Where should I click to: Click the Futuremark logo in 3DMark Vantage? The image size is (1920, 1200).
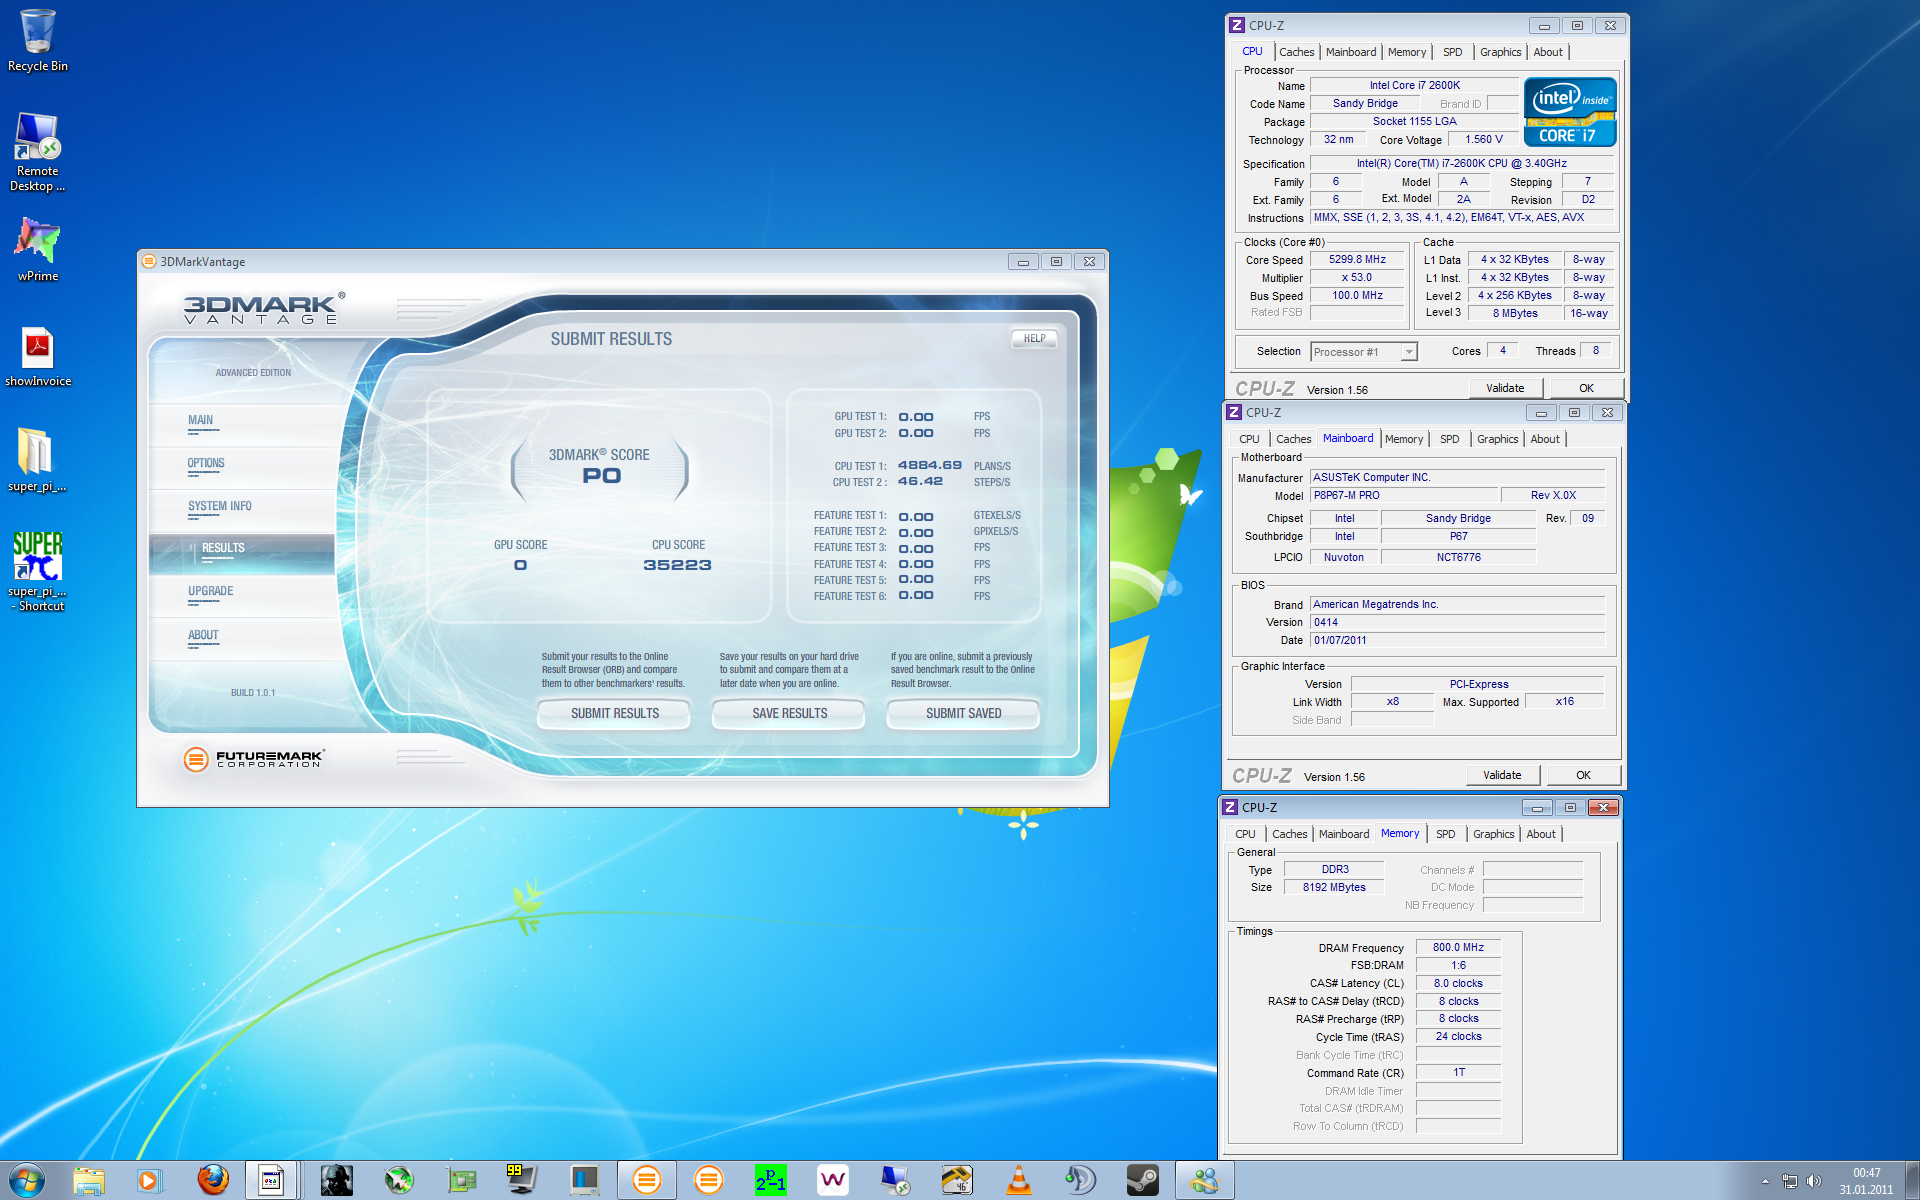click(x=253, y=759)
